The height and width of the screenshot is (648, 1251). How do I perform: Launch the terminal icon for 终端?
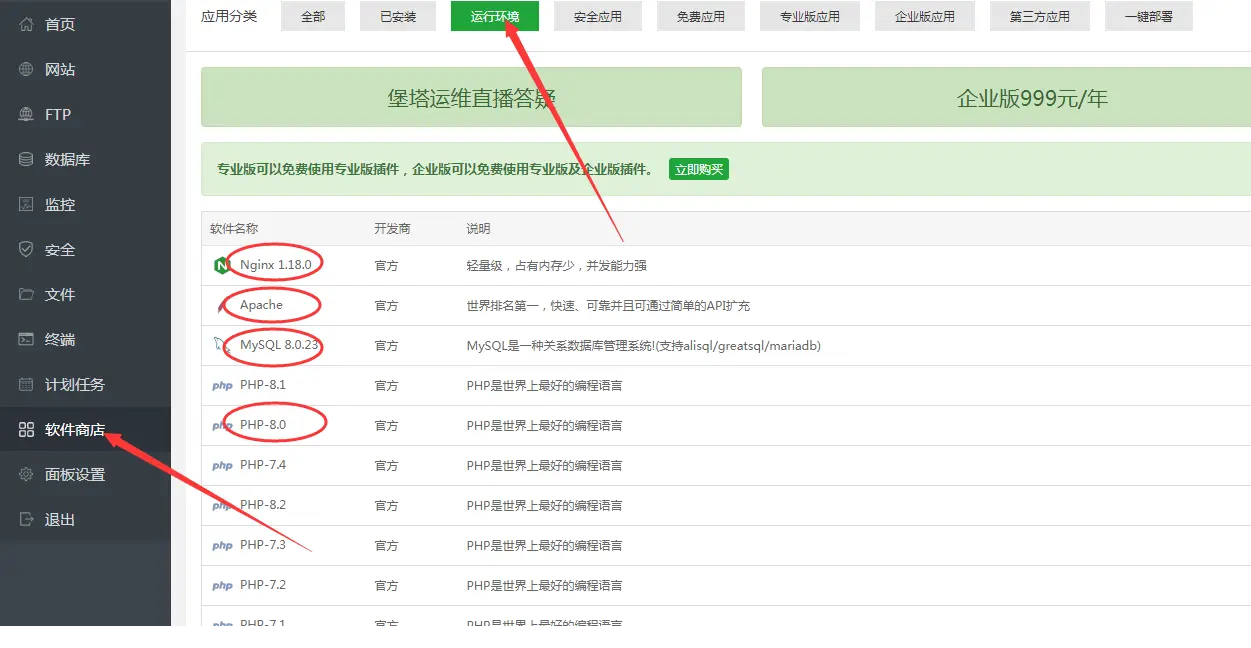[27, 339]
